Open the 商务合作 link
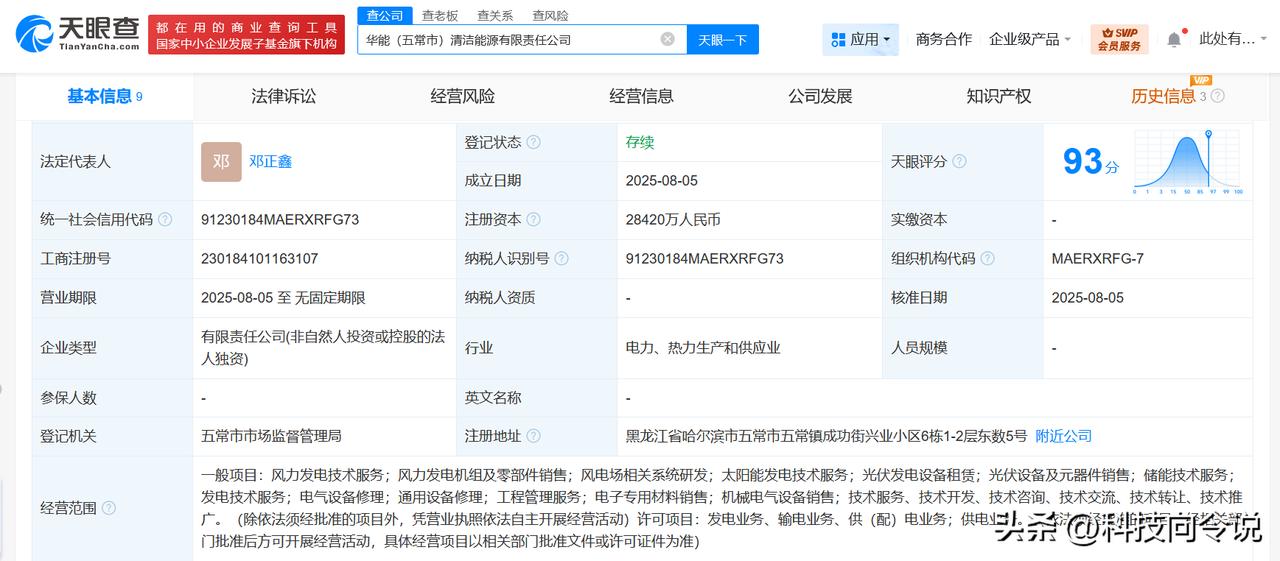Image resolution: width=1280 pixels, height=561 pixels. pyautogui.click(x=944, y=39)
